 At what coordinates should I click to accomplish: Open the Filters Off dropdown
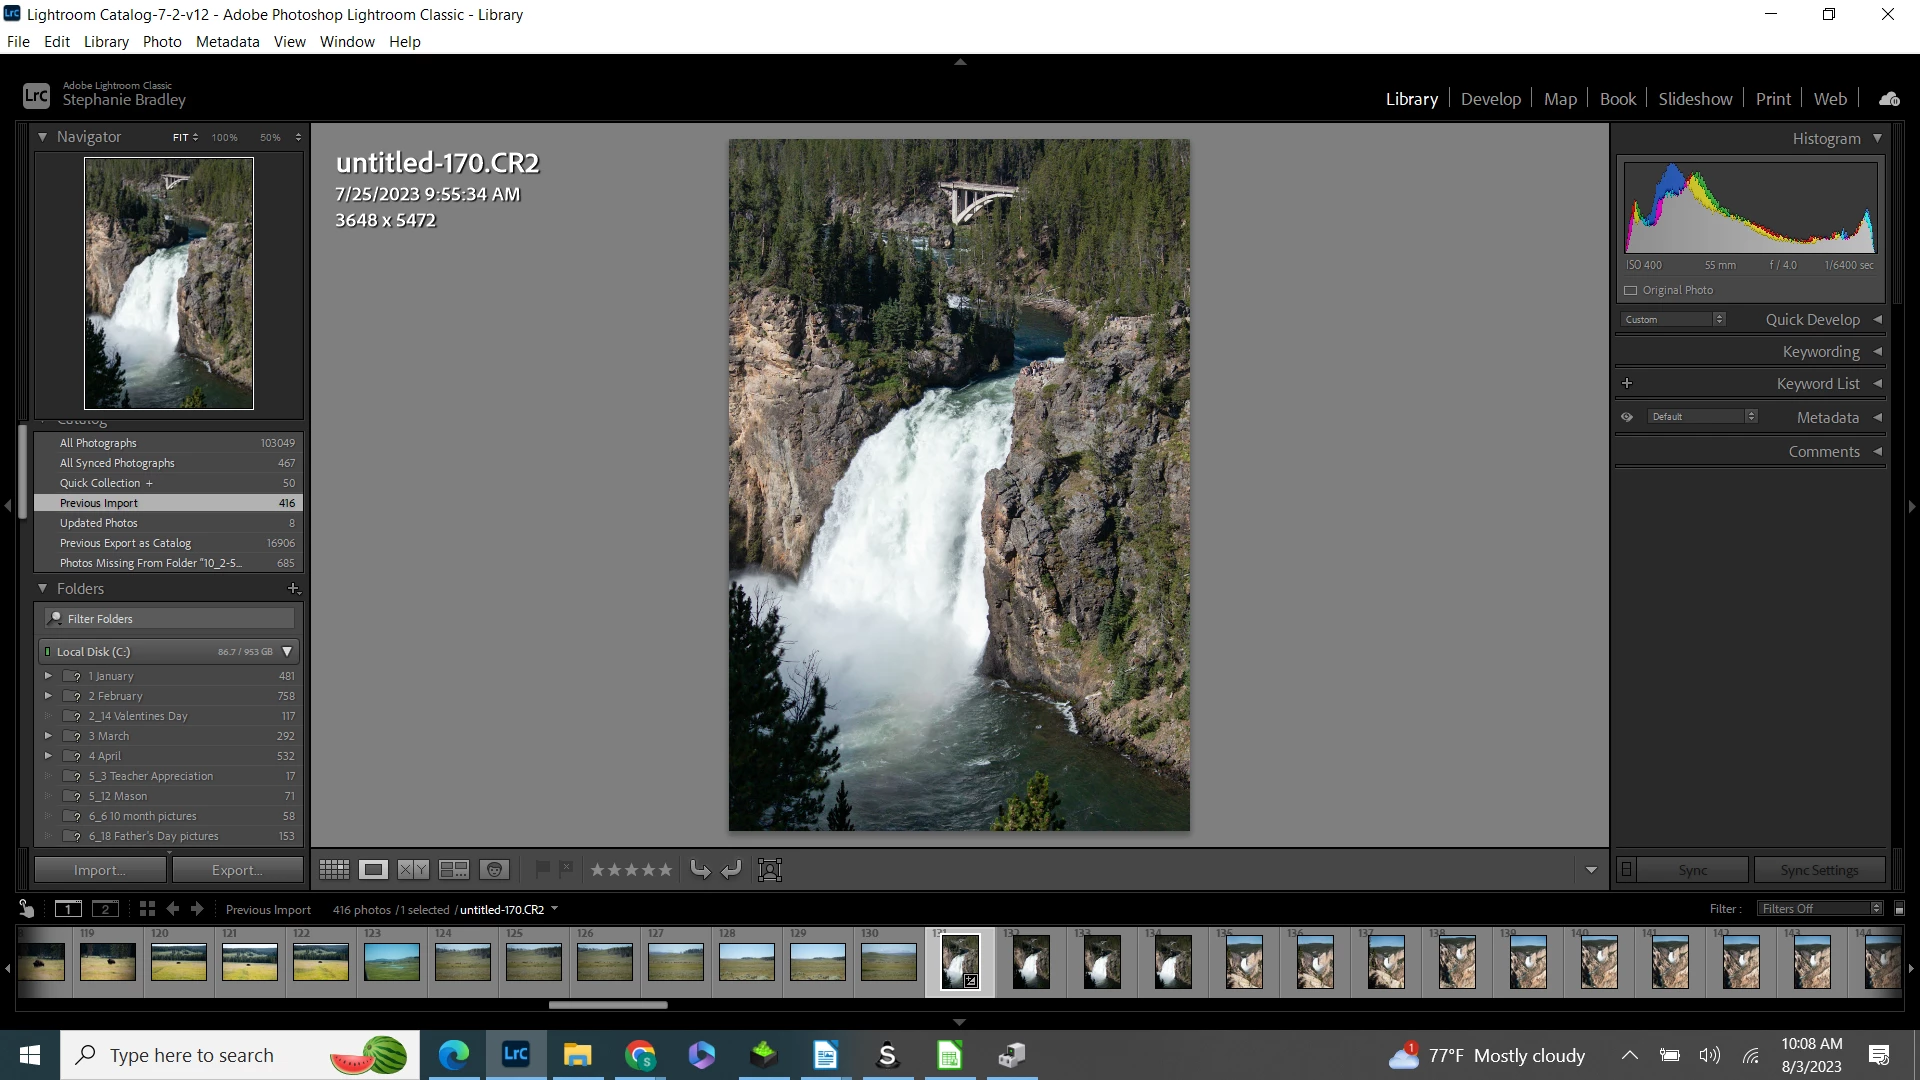pos(1820,909)
